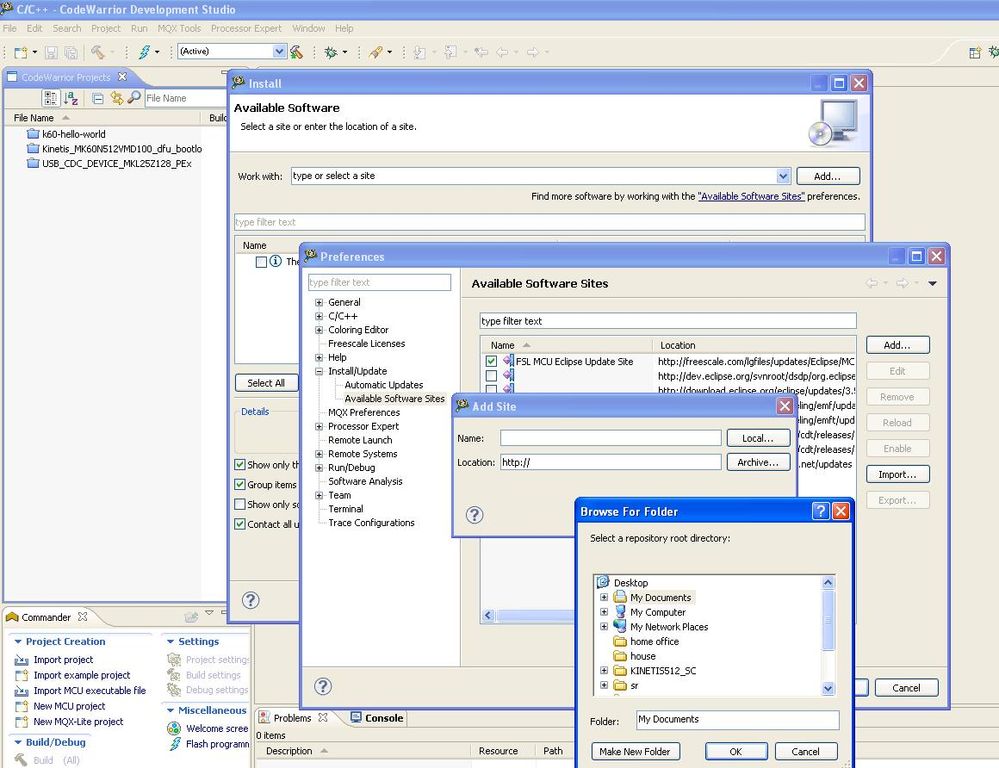Click the Import MCU executable file icon
999x768 pixels.
[x=22, y=691]
